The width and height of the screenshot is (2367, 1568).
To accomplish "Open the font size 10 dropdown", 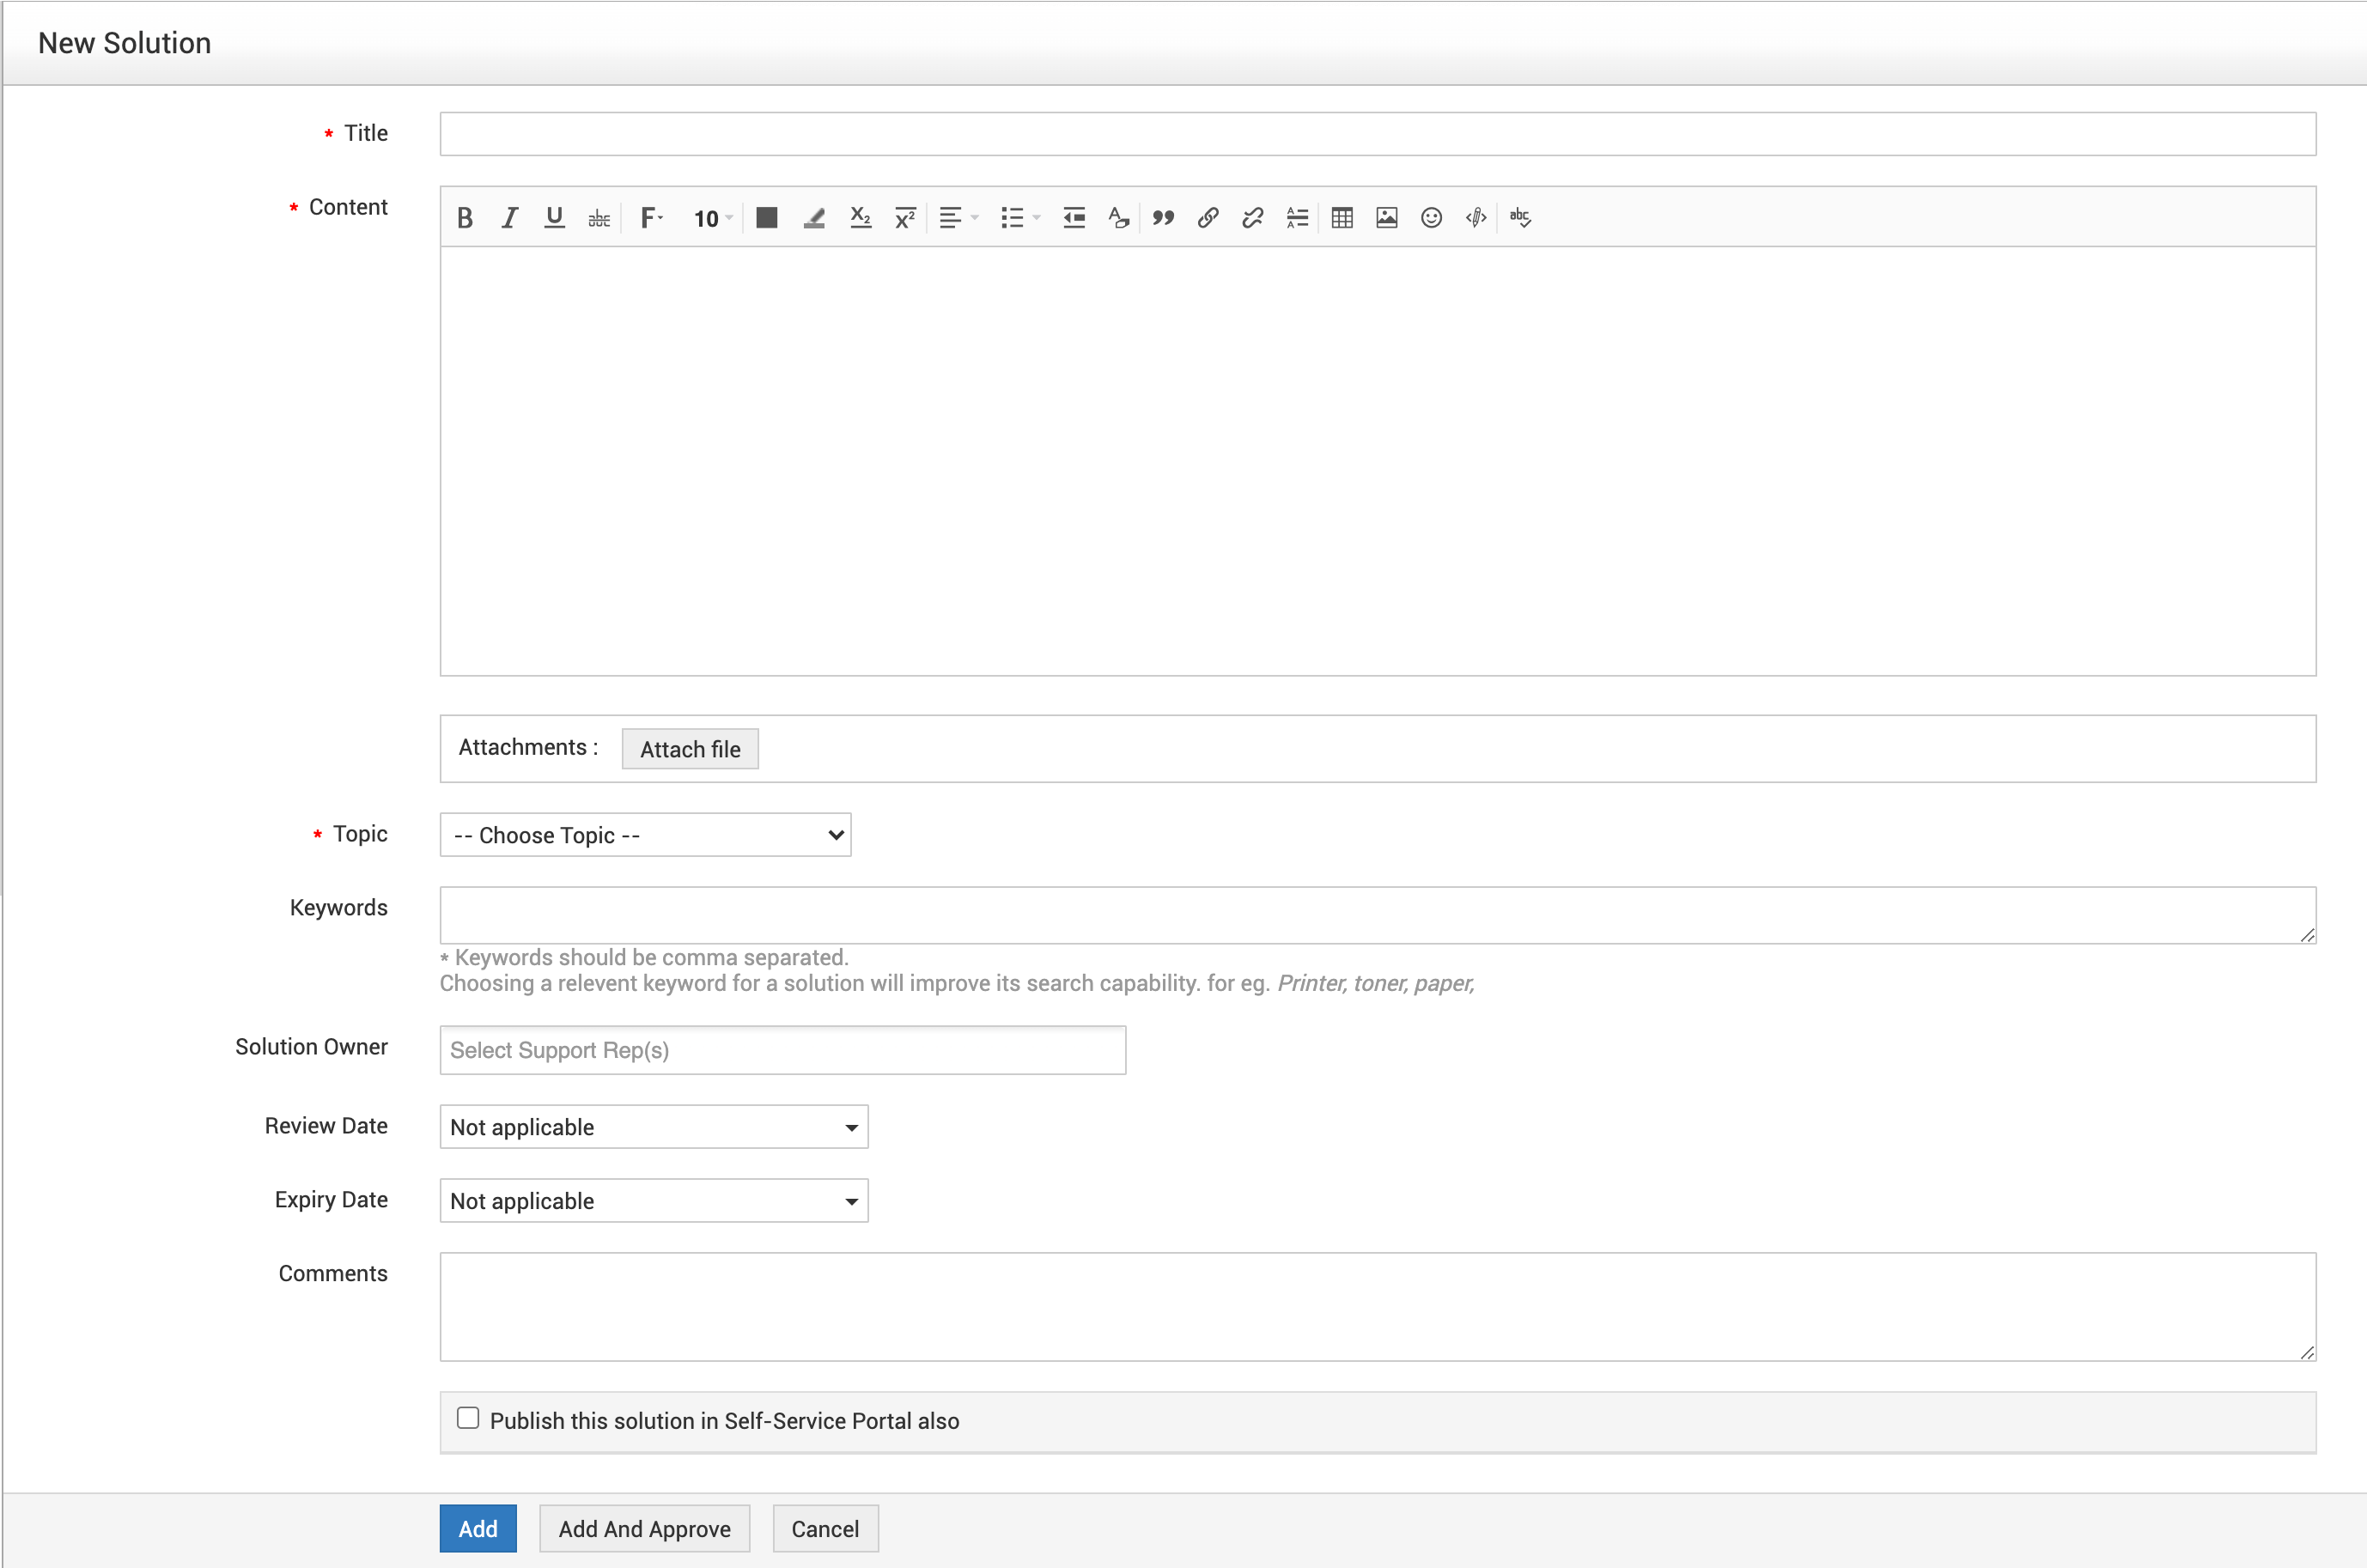I will pos(713,218).
